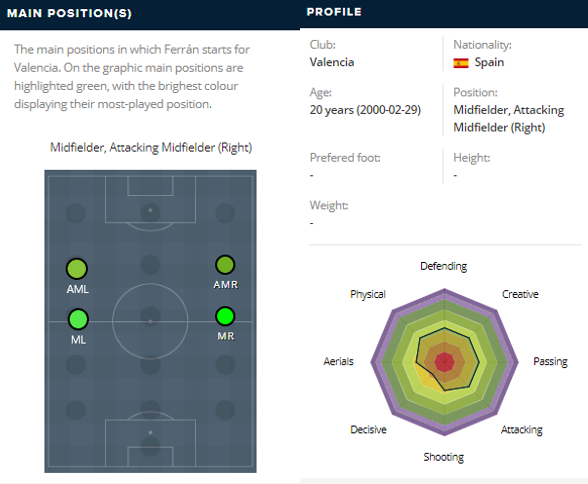Click the center circle spot on the pitch
Screen dimensions: 588x484
[150, 321]
